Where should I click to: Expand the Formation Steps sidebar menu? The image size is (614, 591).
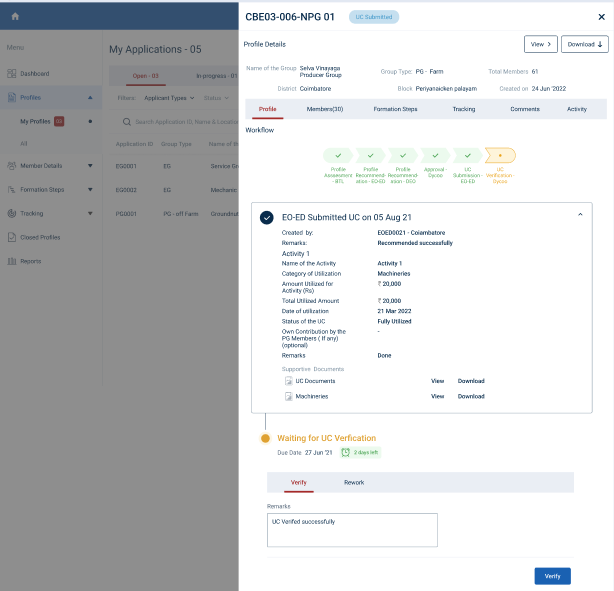tap(90, 190)
